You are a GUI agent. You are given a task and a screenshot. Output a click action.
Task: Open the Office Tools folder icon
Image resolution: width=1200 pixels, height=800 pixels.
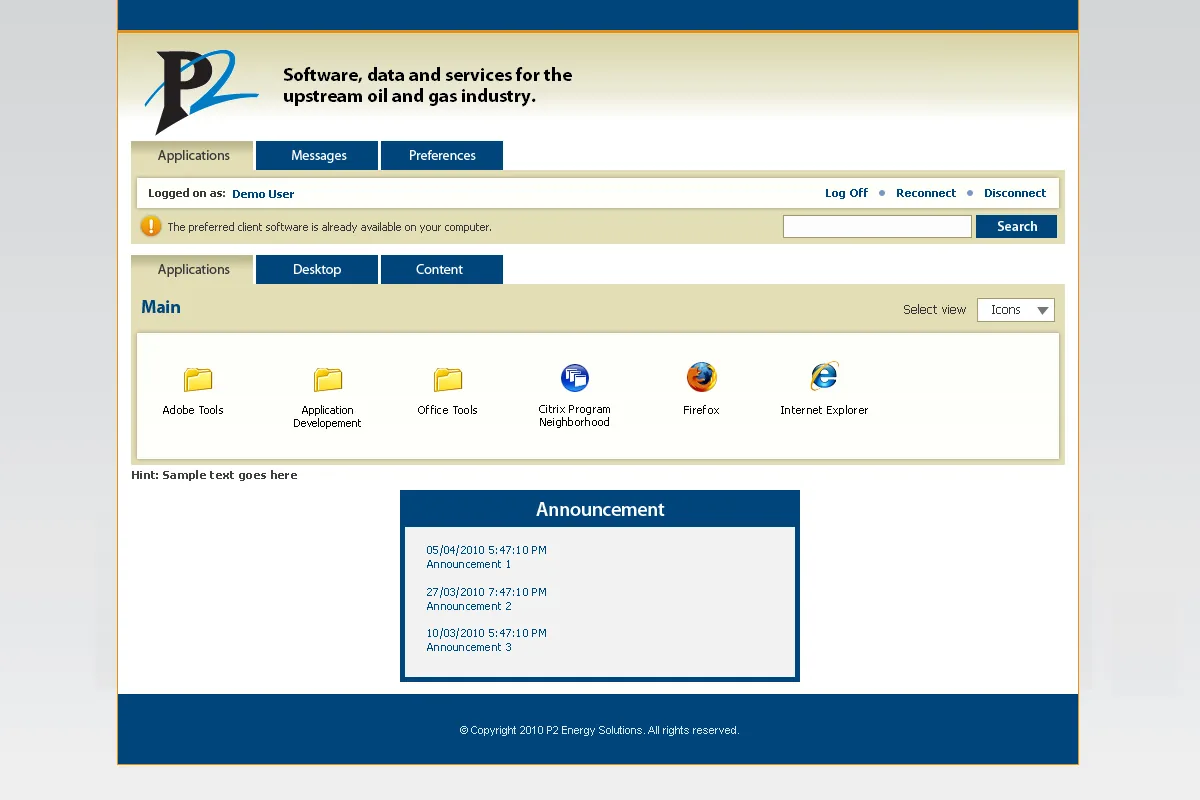tap(448, 379)
